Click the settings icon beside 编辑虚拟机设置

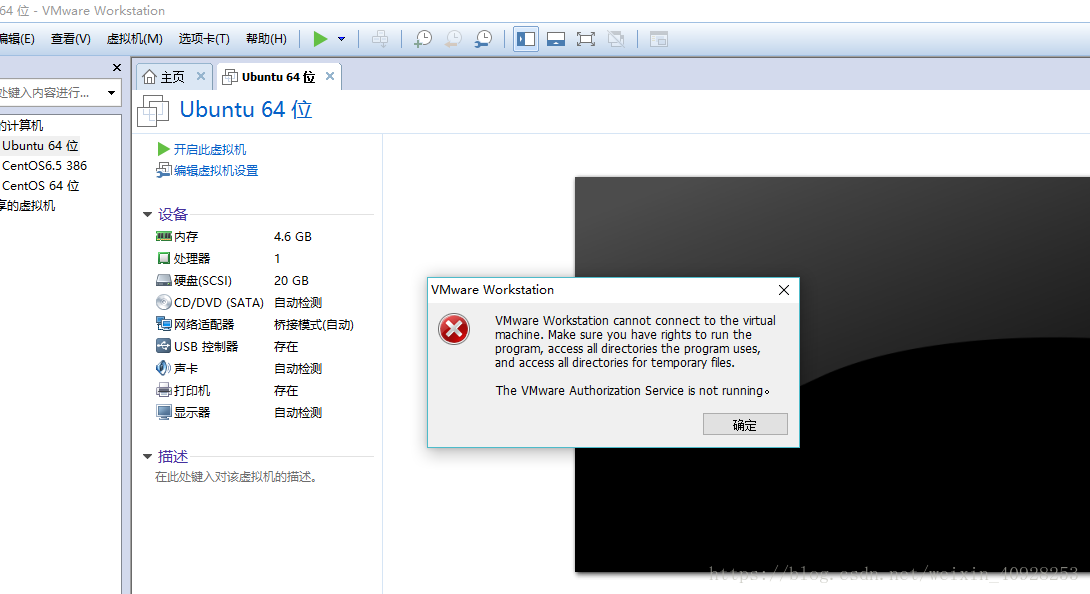pos(163,170)
